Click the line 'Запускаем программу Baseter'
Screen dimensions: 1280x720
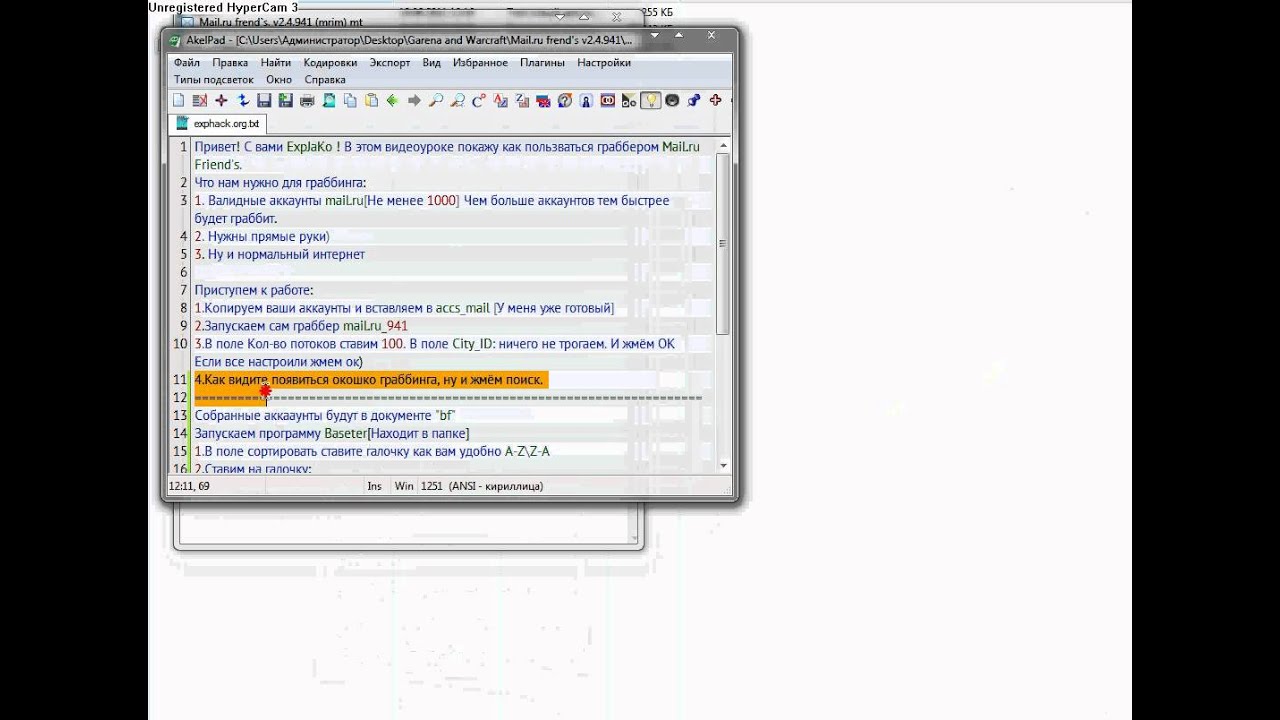coord(331,433)
